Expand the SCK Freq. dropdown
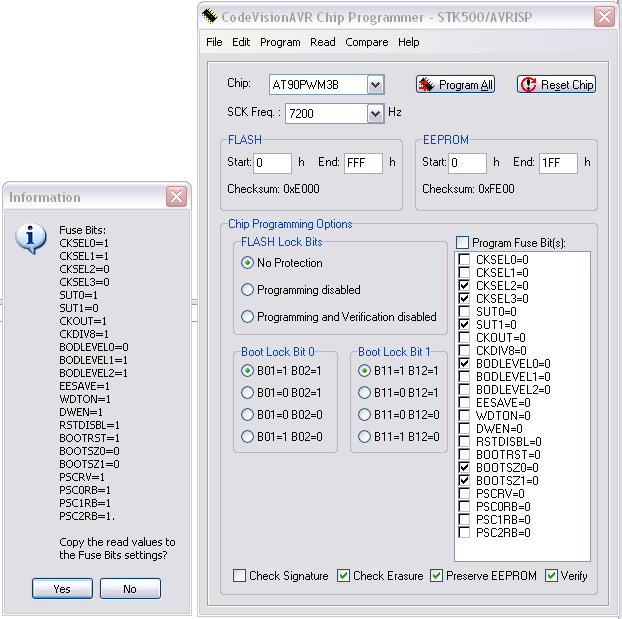622x619 pixels. [375, 114]
